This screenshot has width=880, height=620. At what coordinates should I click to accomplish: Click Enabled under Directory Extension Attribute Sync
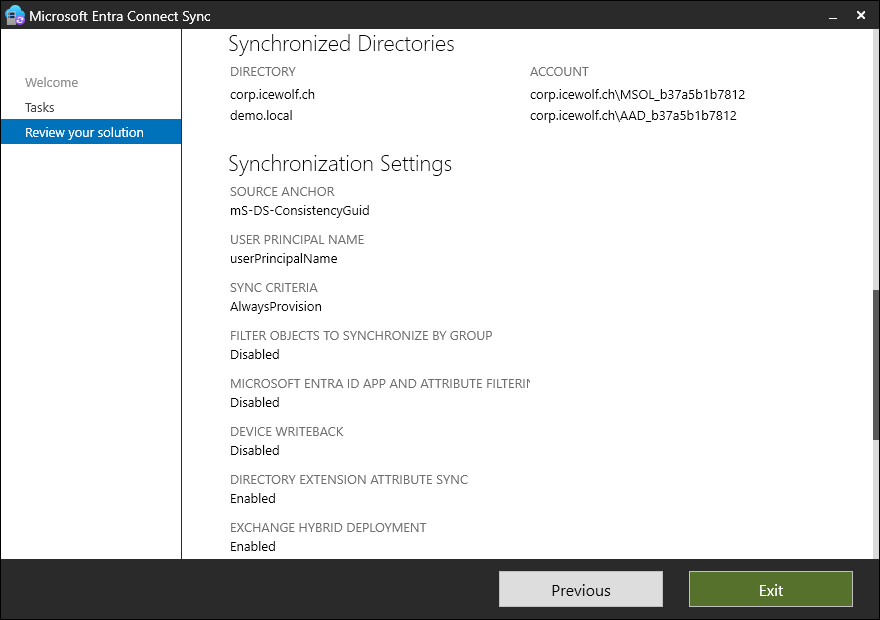[253, 499]
